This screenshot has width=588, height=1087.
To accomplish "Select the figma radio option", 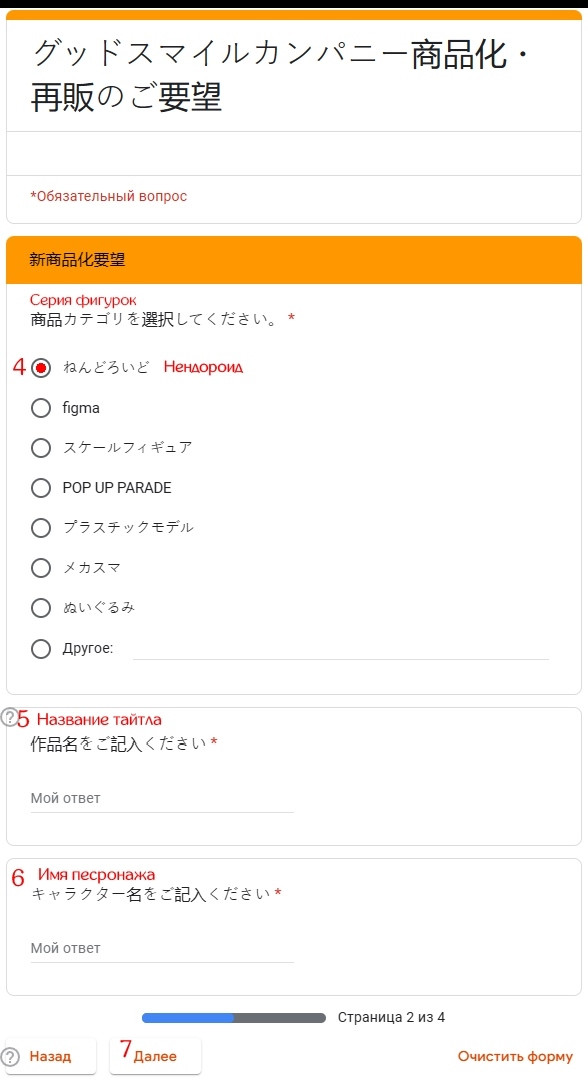I will point(41,408).
